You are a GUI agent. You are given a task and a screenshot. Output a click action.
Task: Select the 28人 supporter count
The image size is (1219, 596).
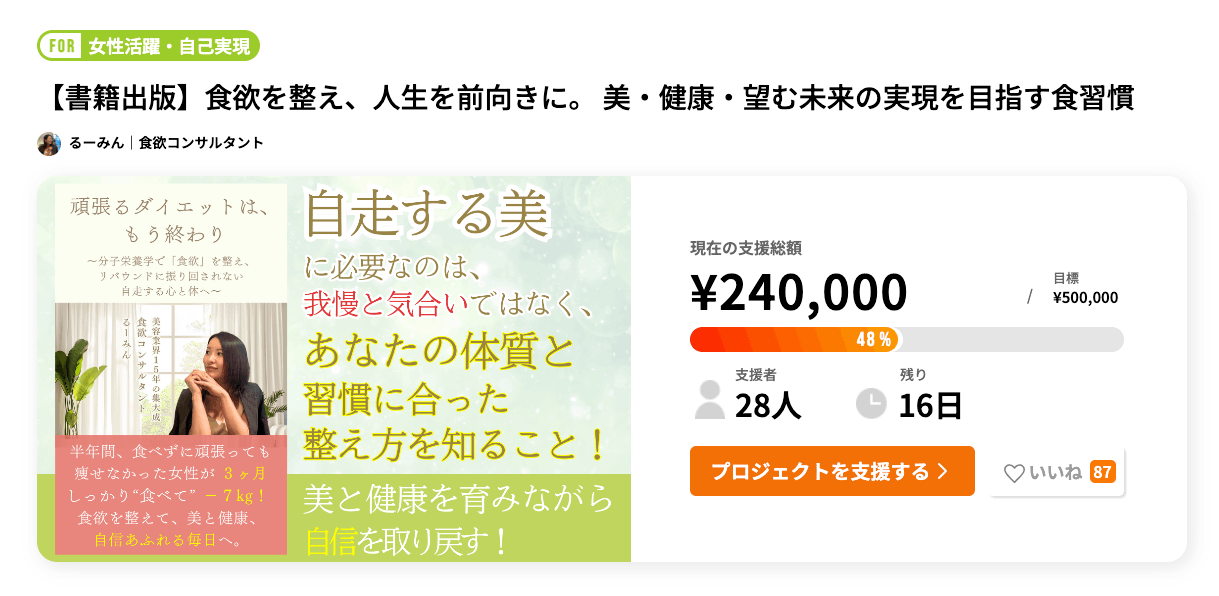[768, 406]
